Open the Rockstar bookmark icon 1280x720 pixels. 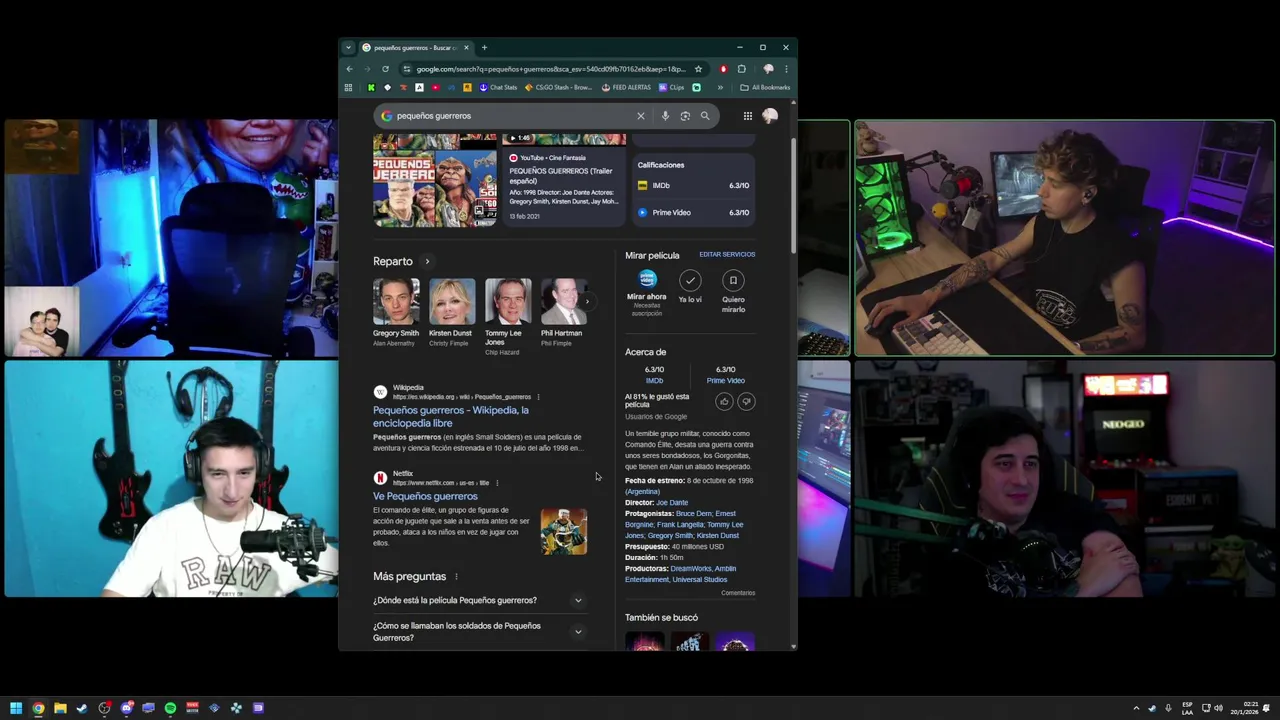click(x=467, y=87)
